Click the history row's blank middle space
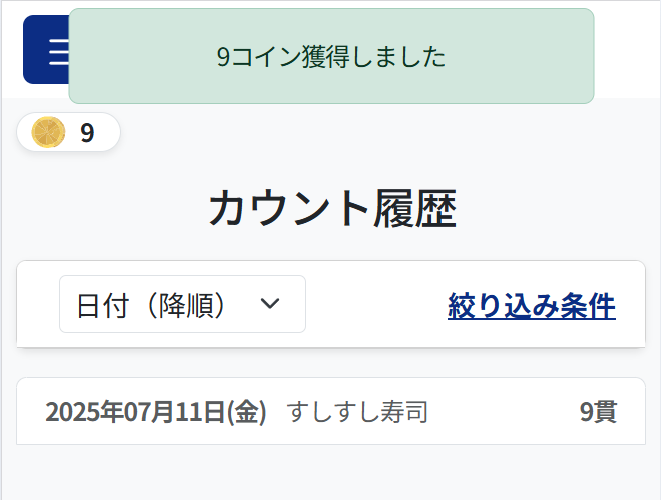Screen dimensions: 661x500 [504, 412]
